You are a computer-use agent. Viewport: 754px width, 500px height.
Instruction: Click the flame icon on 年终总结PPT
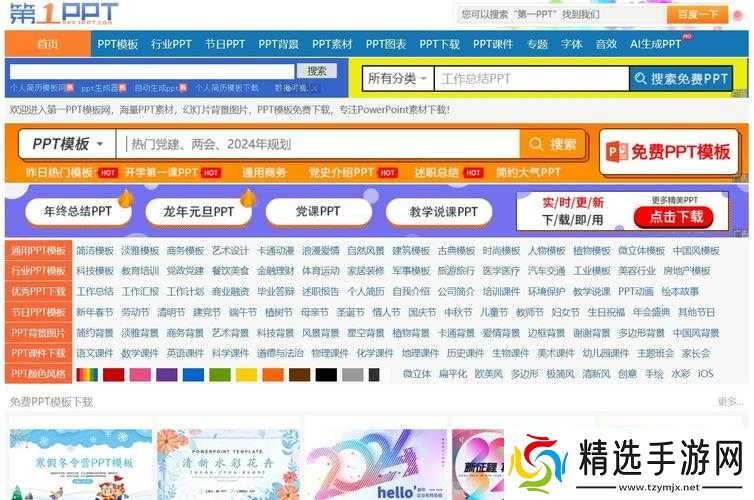point(125,199)
